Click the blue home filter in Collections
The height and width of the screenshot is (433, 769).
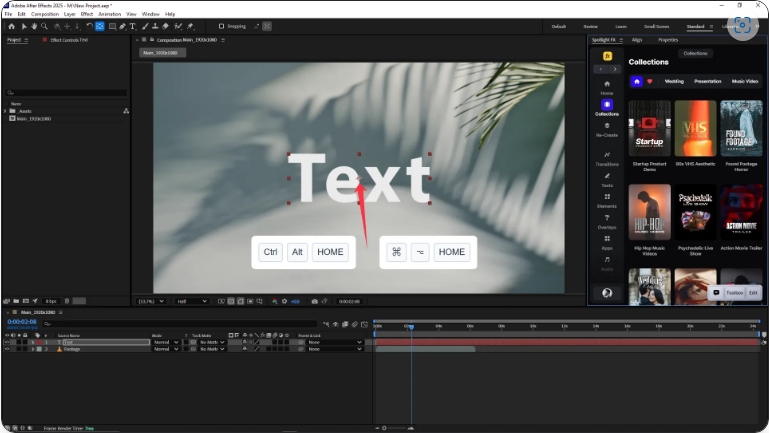(x=637, y=81)
